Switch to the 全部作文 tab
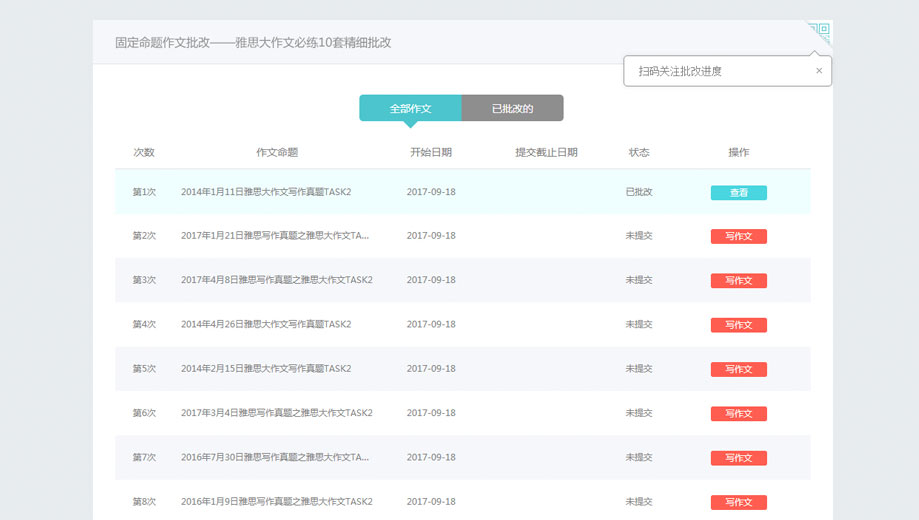Screen dimensions: 919x520 (410, 108)
